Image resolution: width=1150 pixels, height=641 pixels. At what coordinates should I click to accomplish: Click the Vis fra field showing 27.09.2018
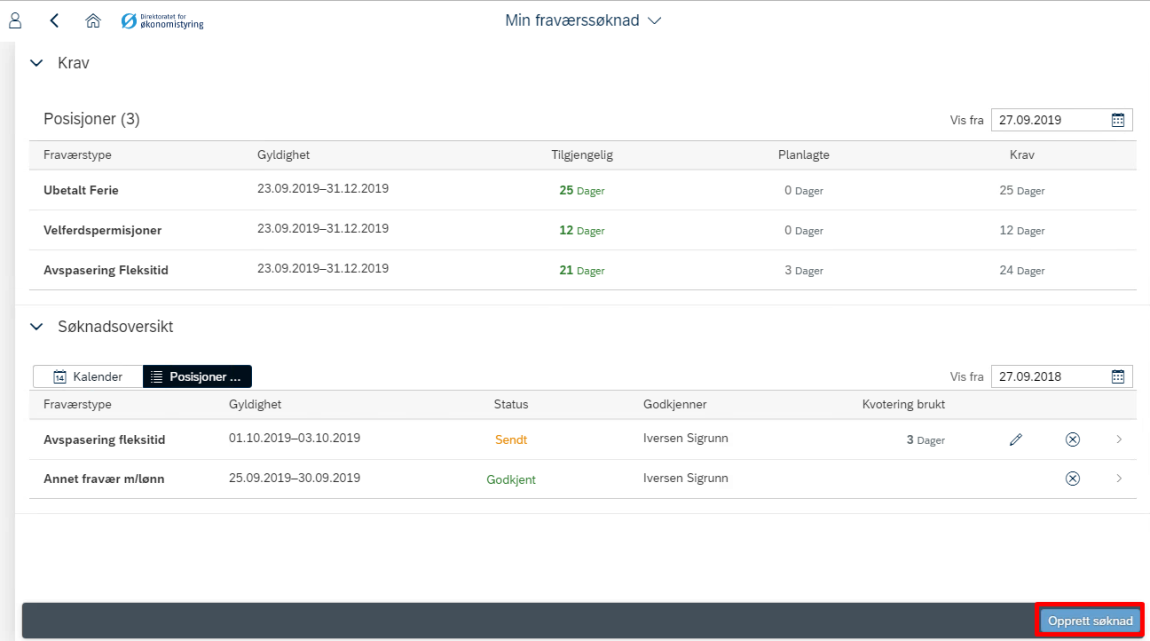point(1061,376)
